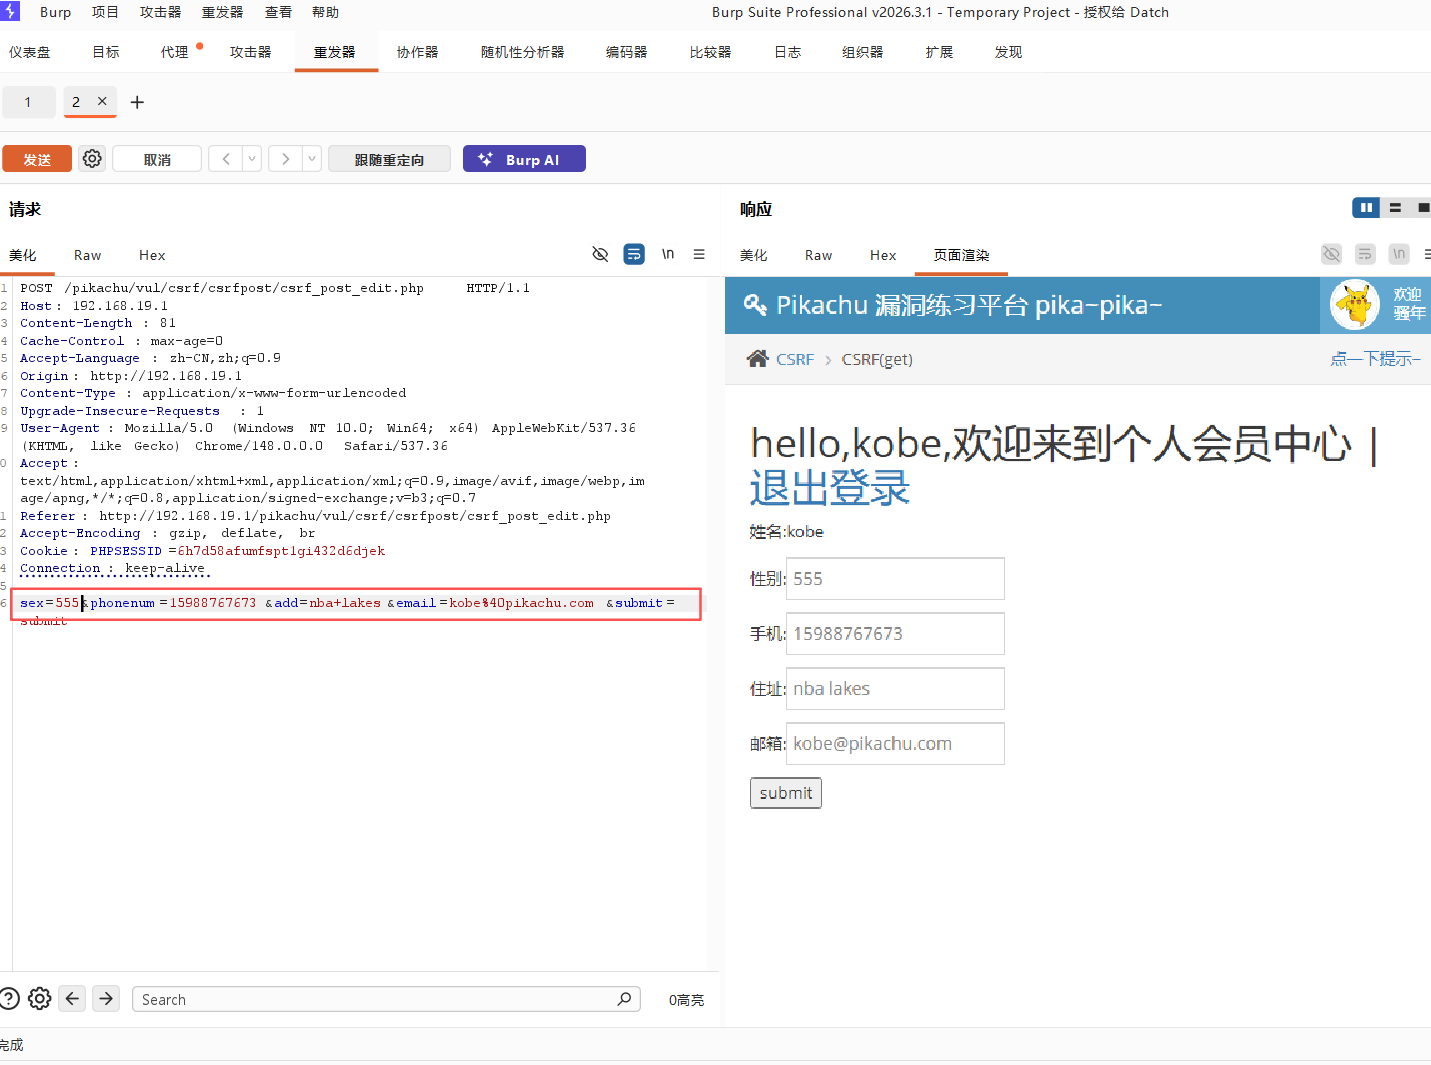Select Repeater tab 1
This screenshot has height=1065, width=1431.
28,102
